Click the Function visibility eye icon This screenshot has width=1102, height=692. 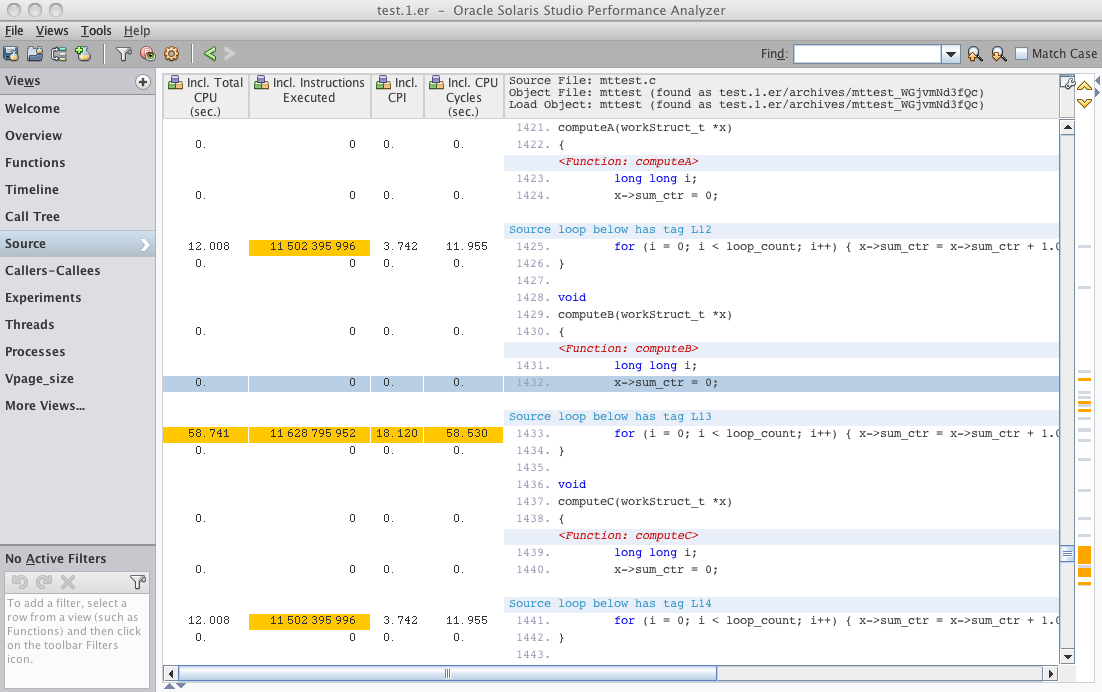[x=148, y=53]
